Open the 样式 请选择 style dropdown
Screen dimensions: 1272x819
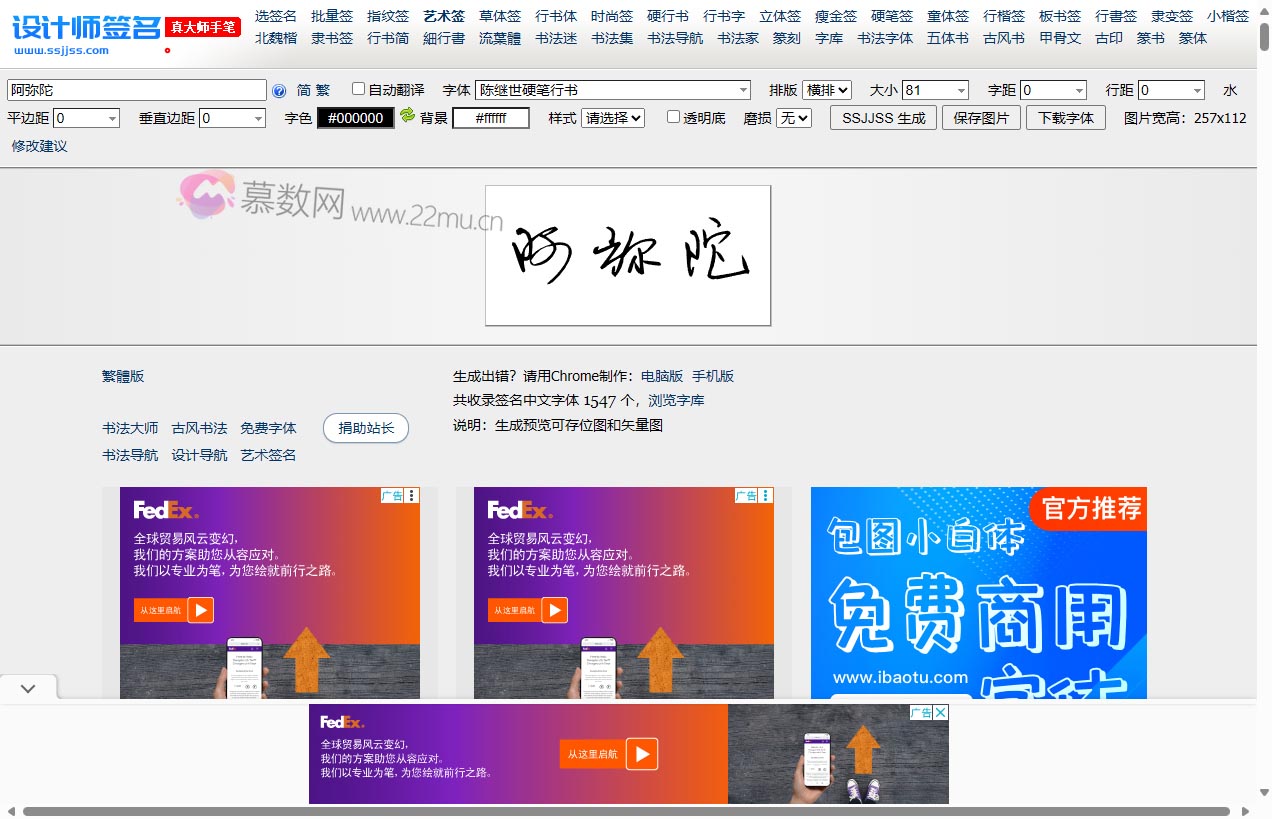click(612, 120)
